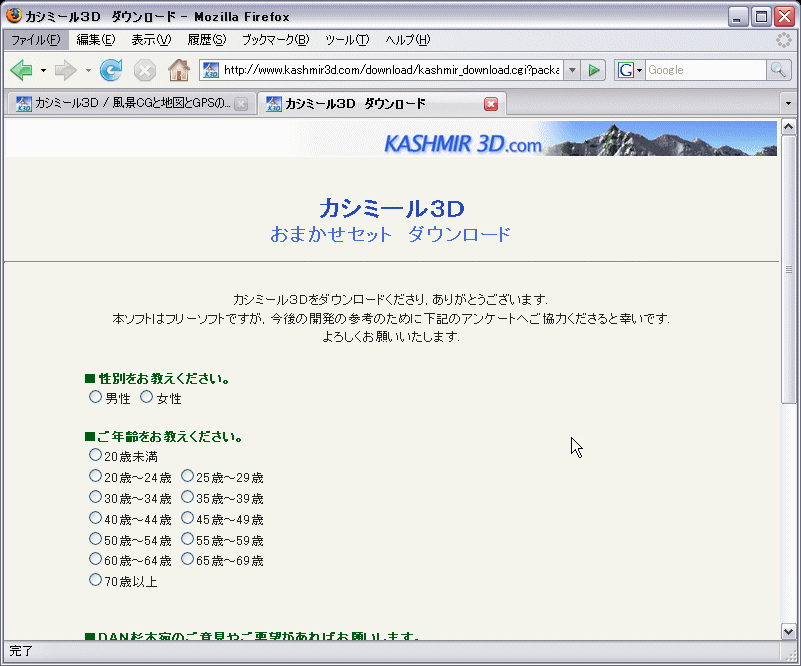Click the site favicon in the address bar
This screenshot has height=666, width=801.
tap(210, 70)
